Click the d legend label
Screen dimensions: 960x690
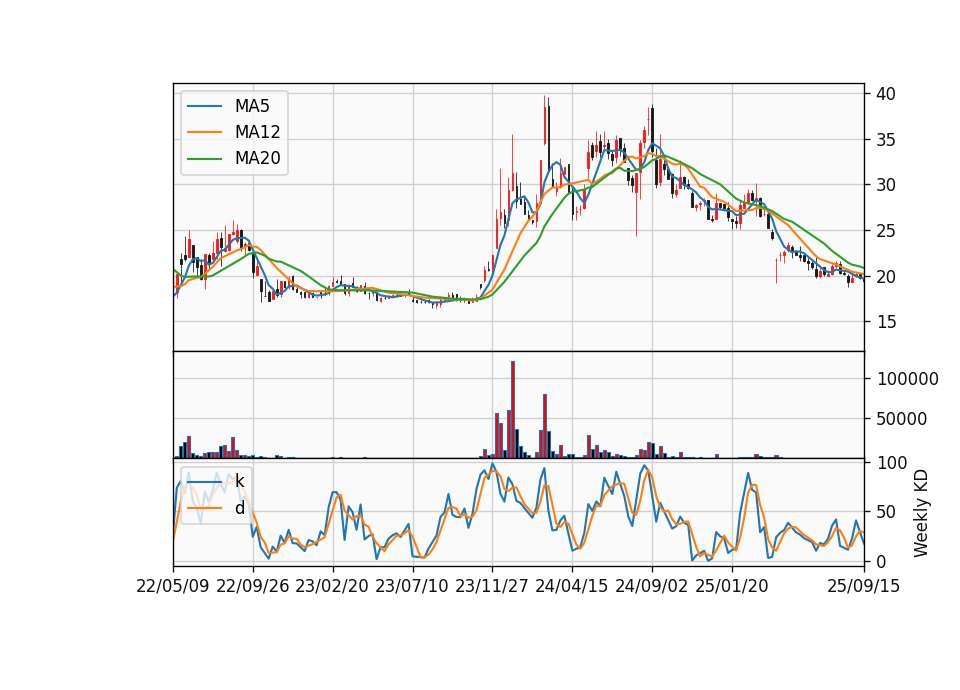tap(240, 508)
